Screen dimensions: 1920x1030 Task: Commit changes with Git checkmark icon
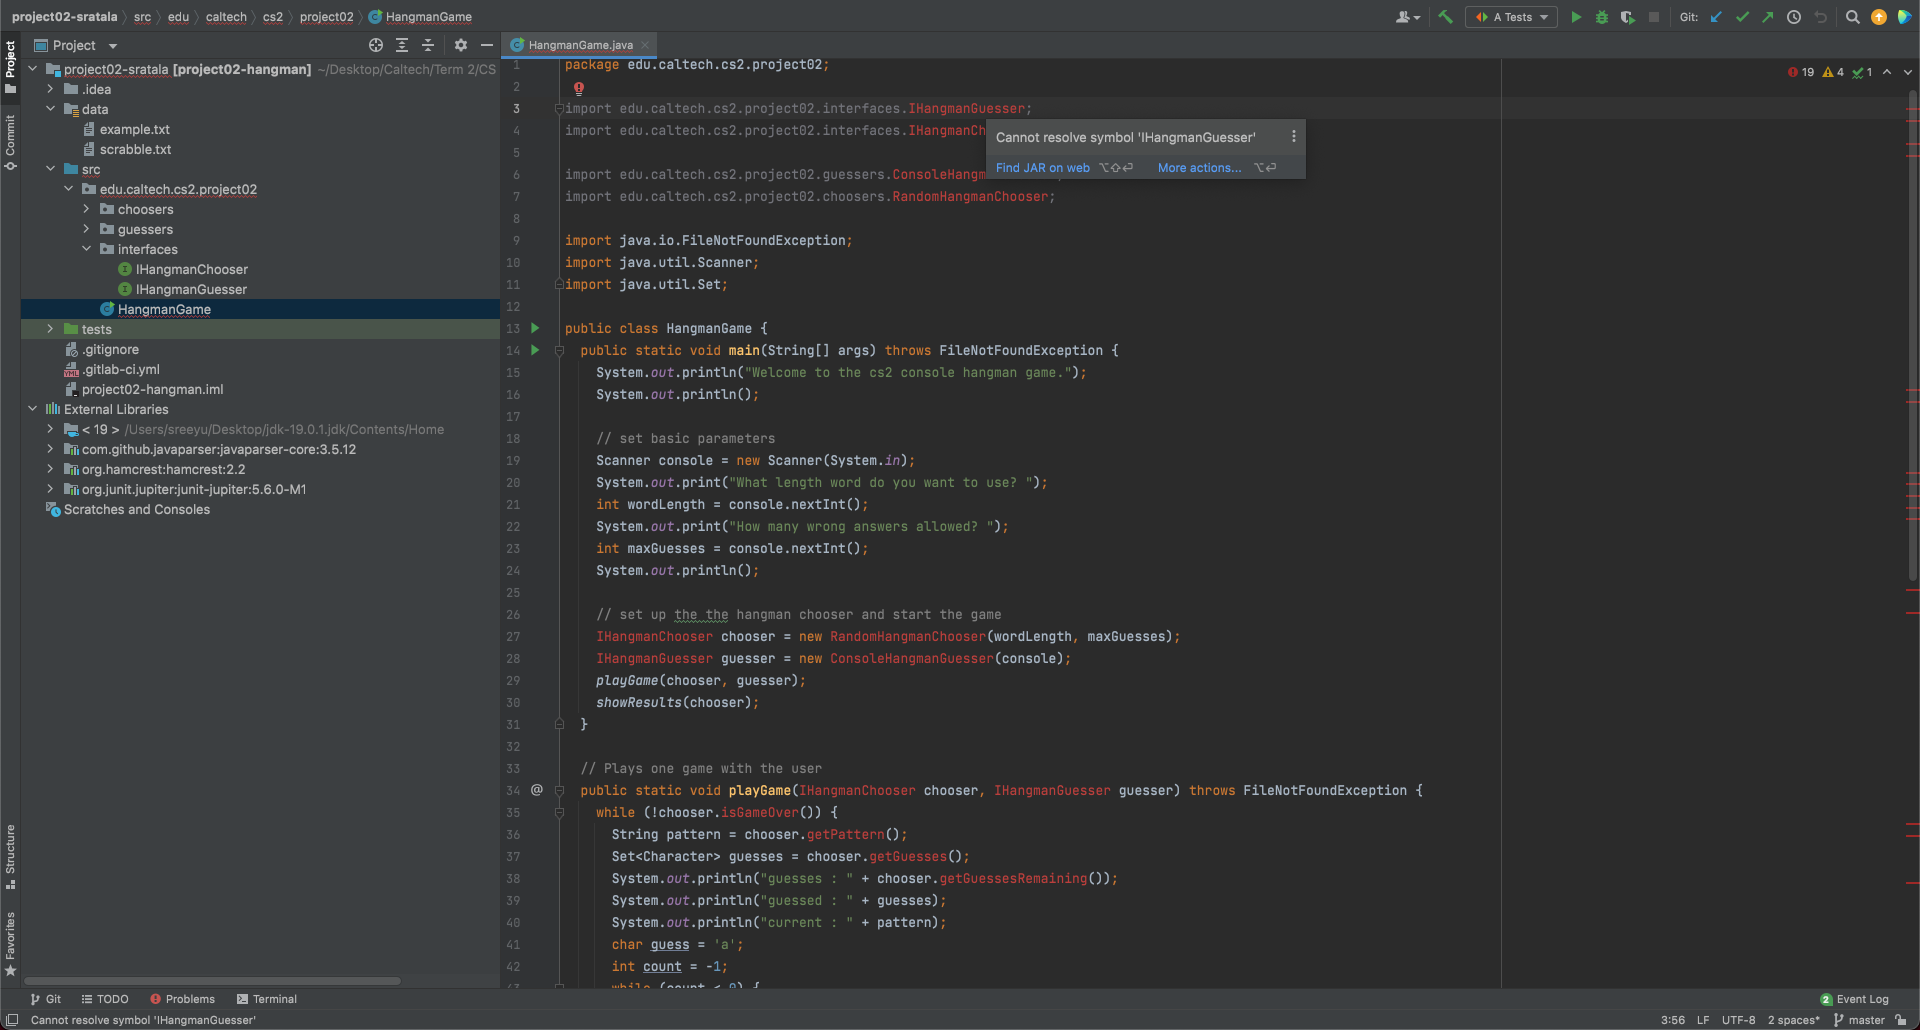(1742, 17)
